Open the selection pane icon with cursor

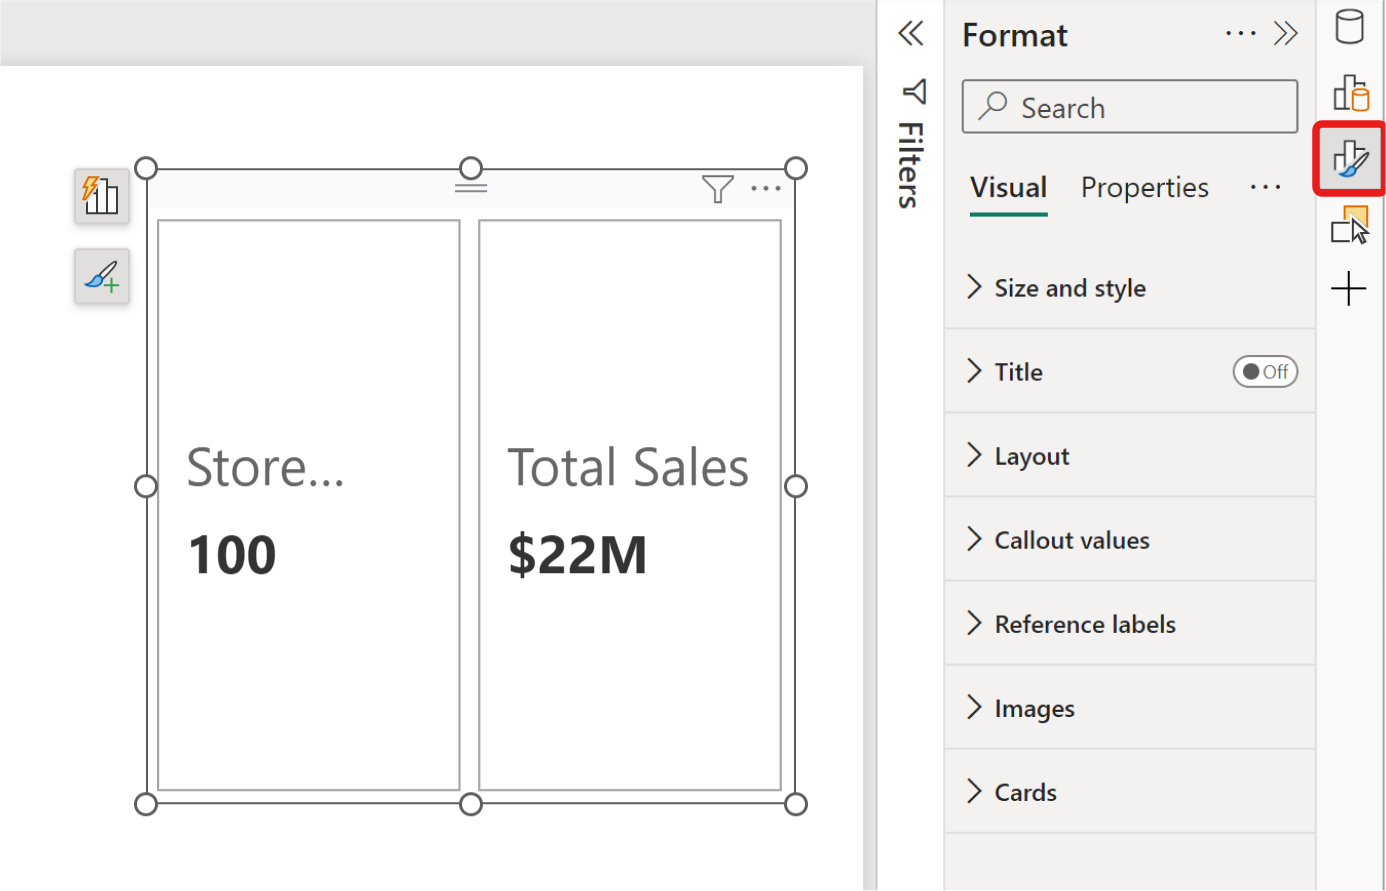1350,225
